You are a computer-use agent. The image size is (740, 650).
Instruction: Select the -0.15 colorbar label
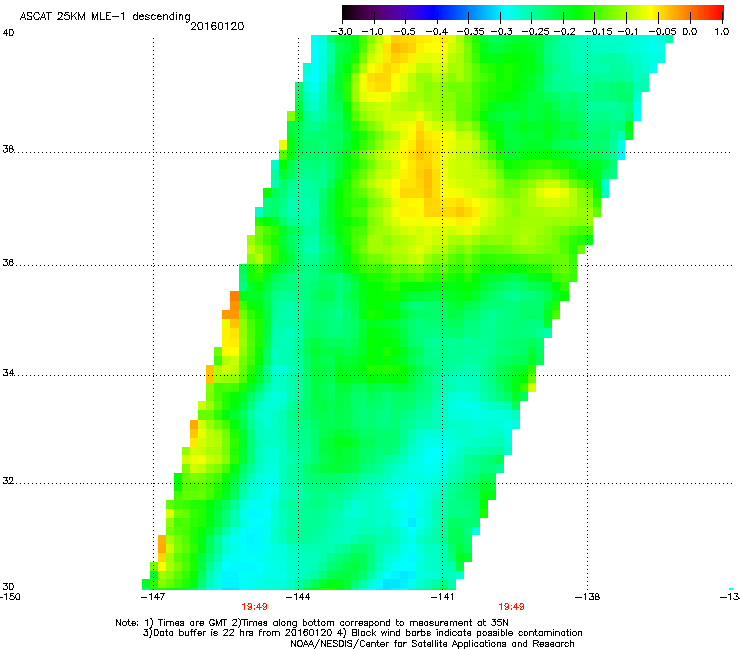pos(598,32)
